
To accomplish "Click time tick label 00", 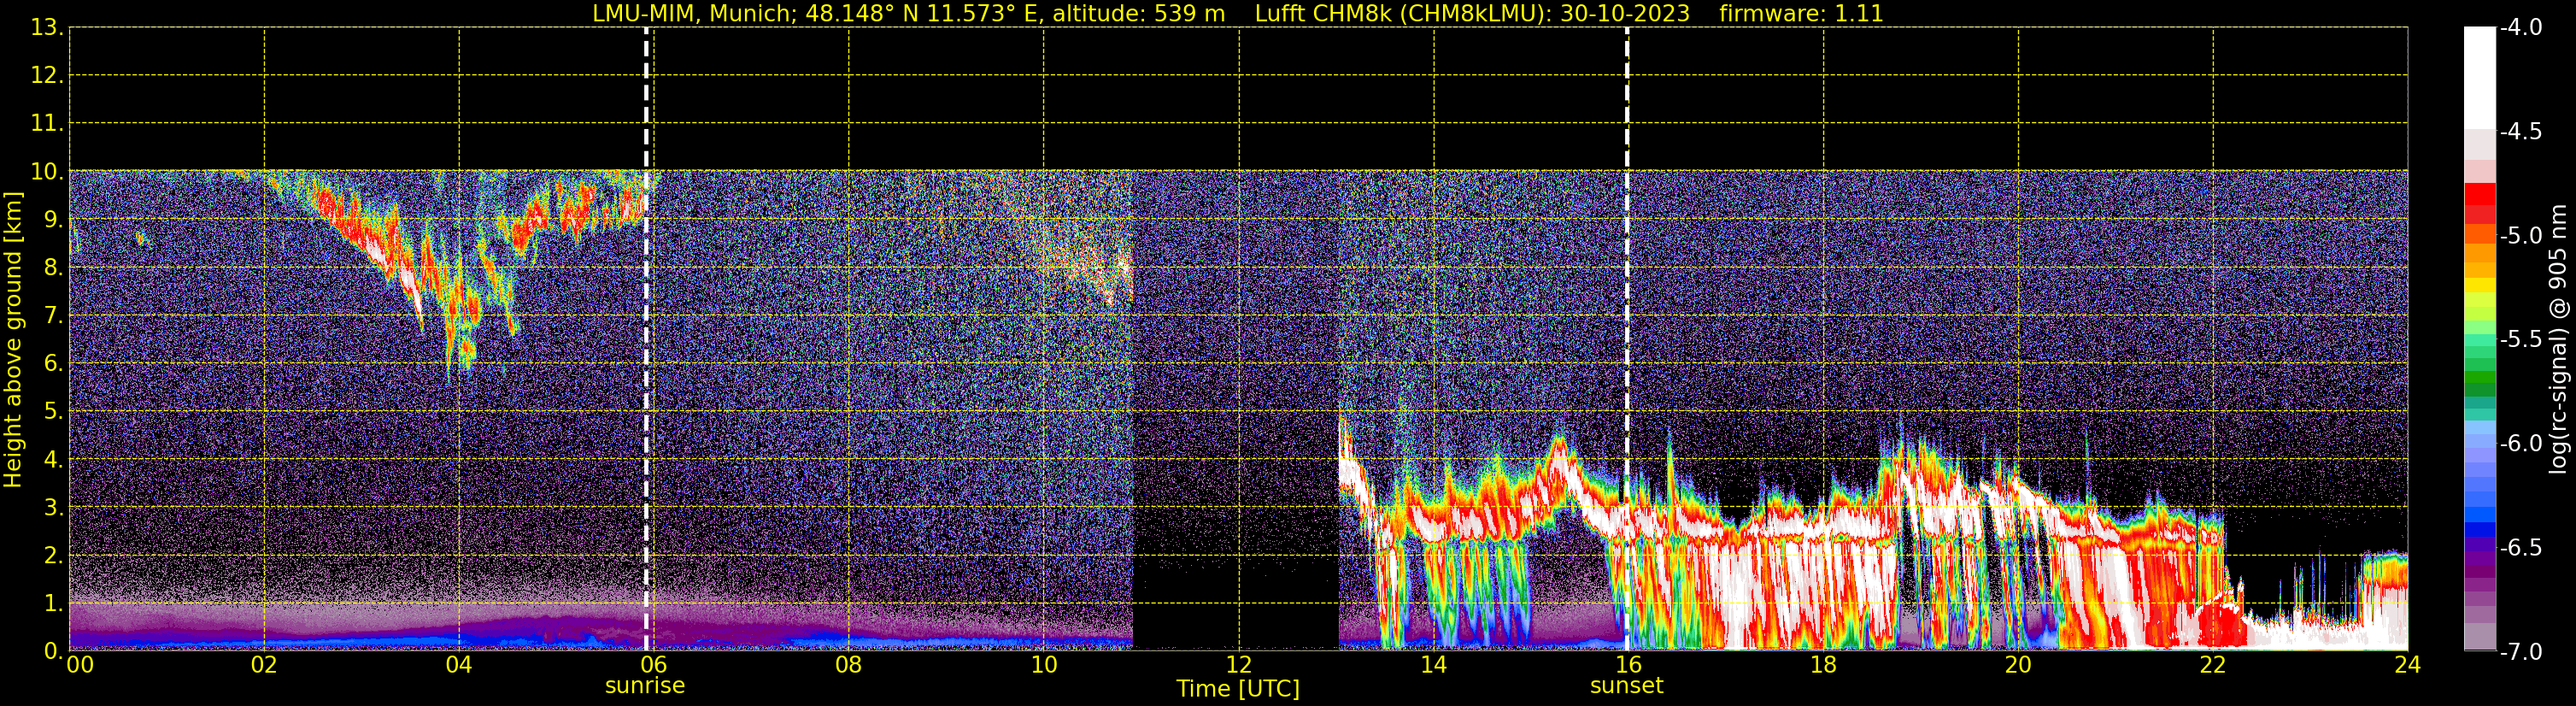I will pos(80,665).
